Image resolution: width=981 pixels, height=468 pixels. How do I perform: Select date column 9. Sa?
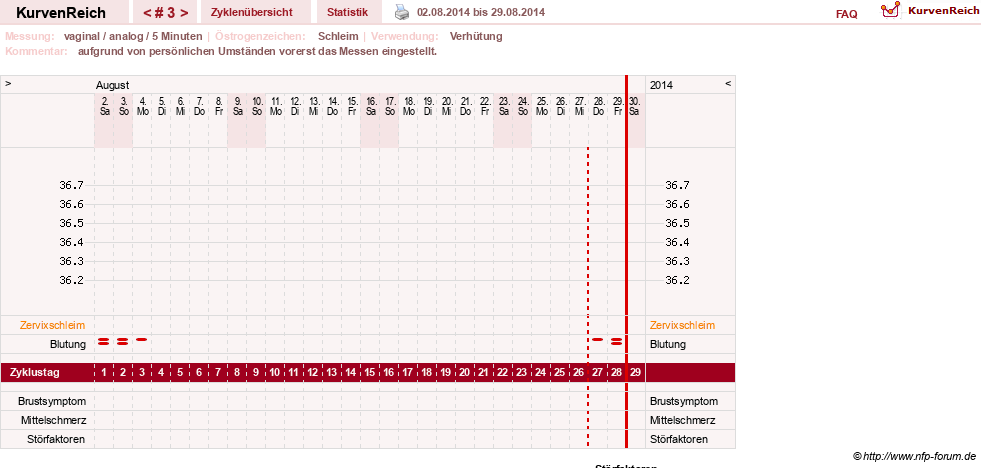click(238, 105)
